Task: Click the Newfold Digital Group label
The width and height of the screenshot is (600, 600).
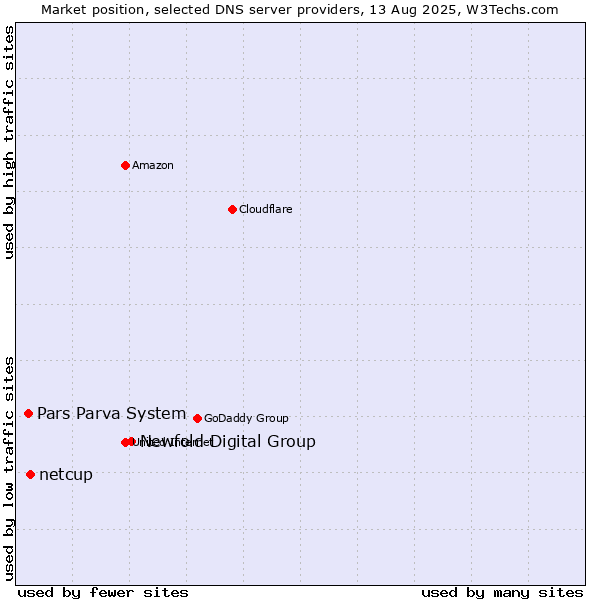Action: tap(228, 441)
